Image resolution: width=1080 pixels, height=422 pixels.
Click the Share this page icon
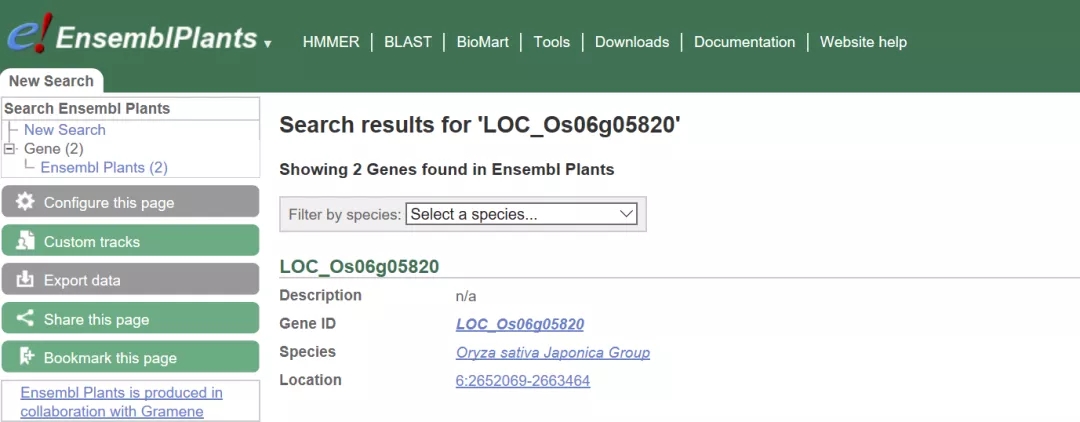[26, 319]
